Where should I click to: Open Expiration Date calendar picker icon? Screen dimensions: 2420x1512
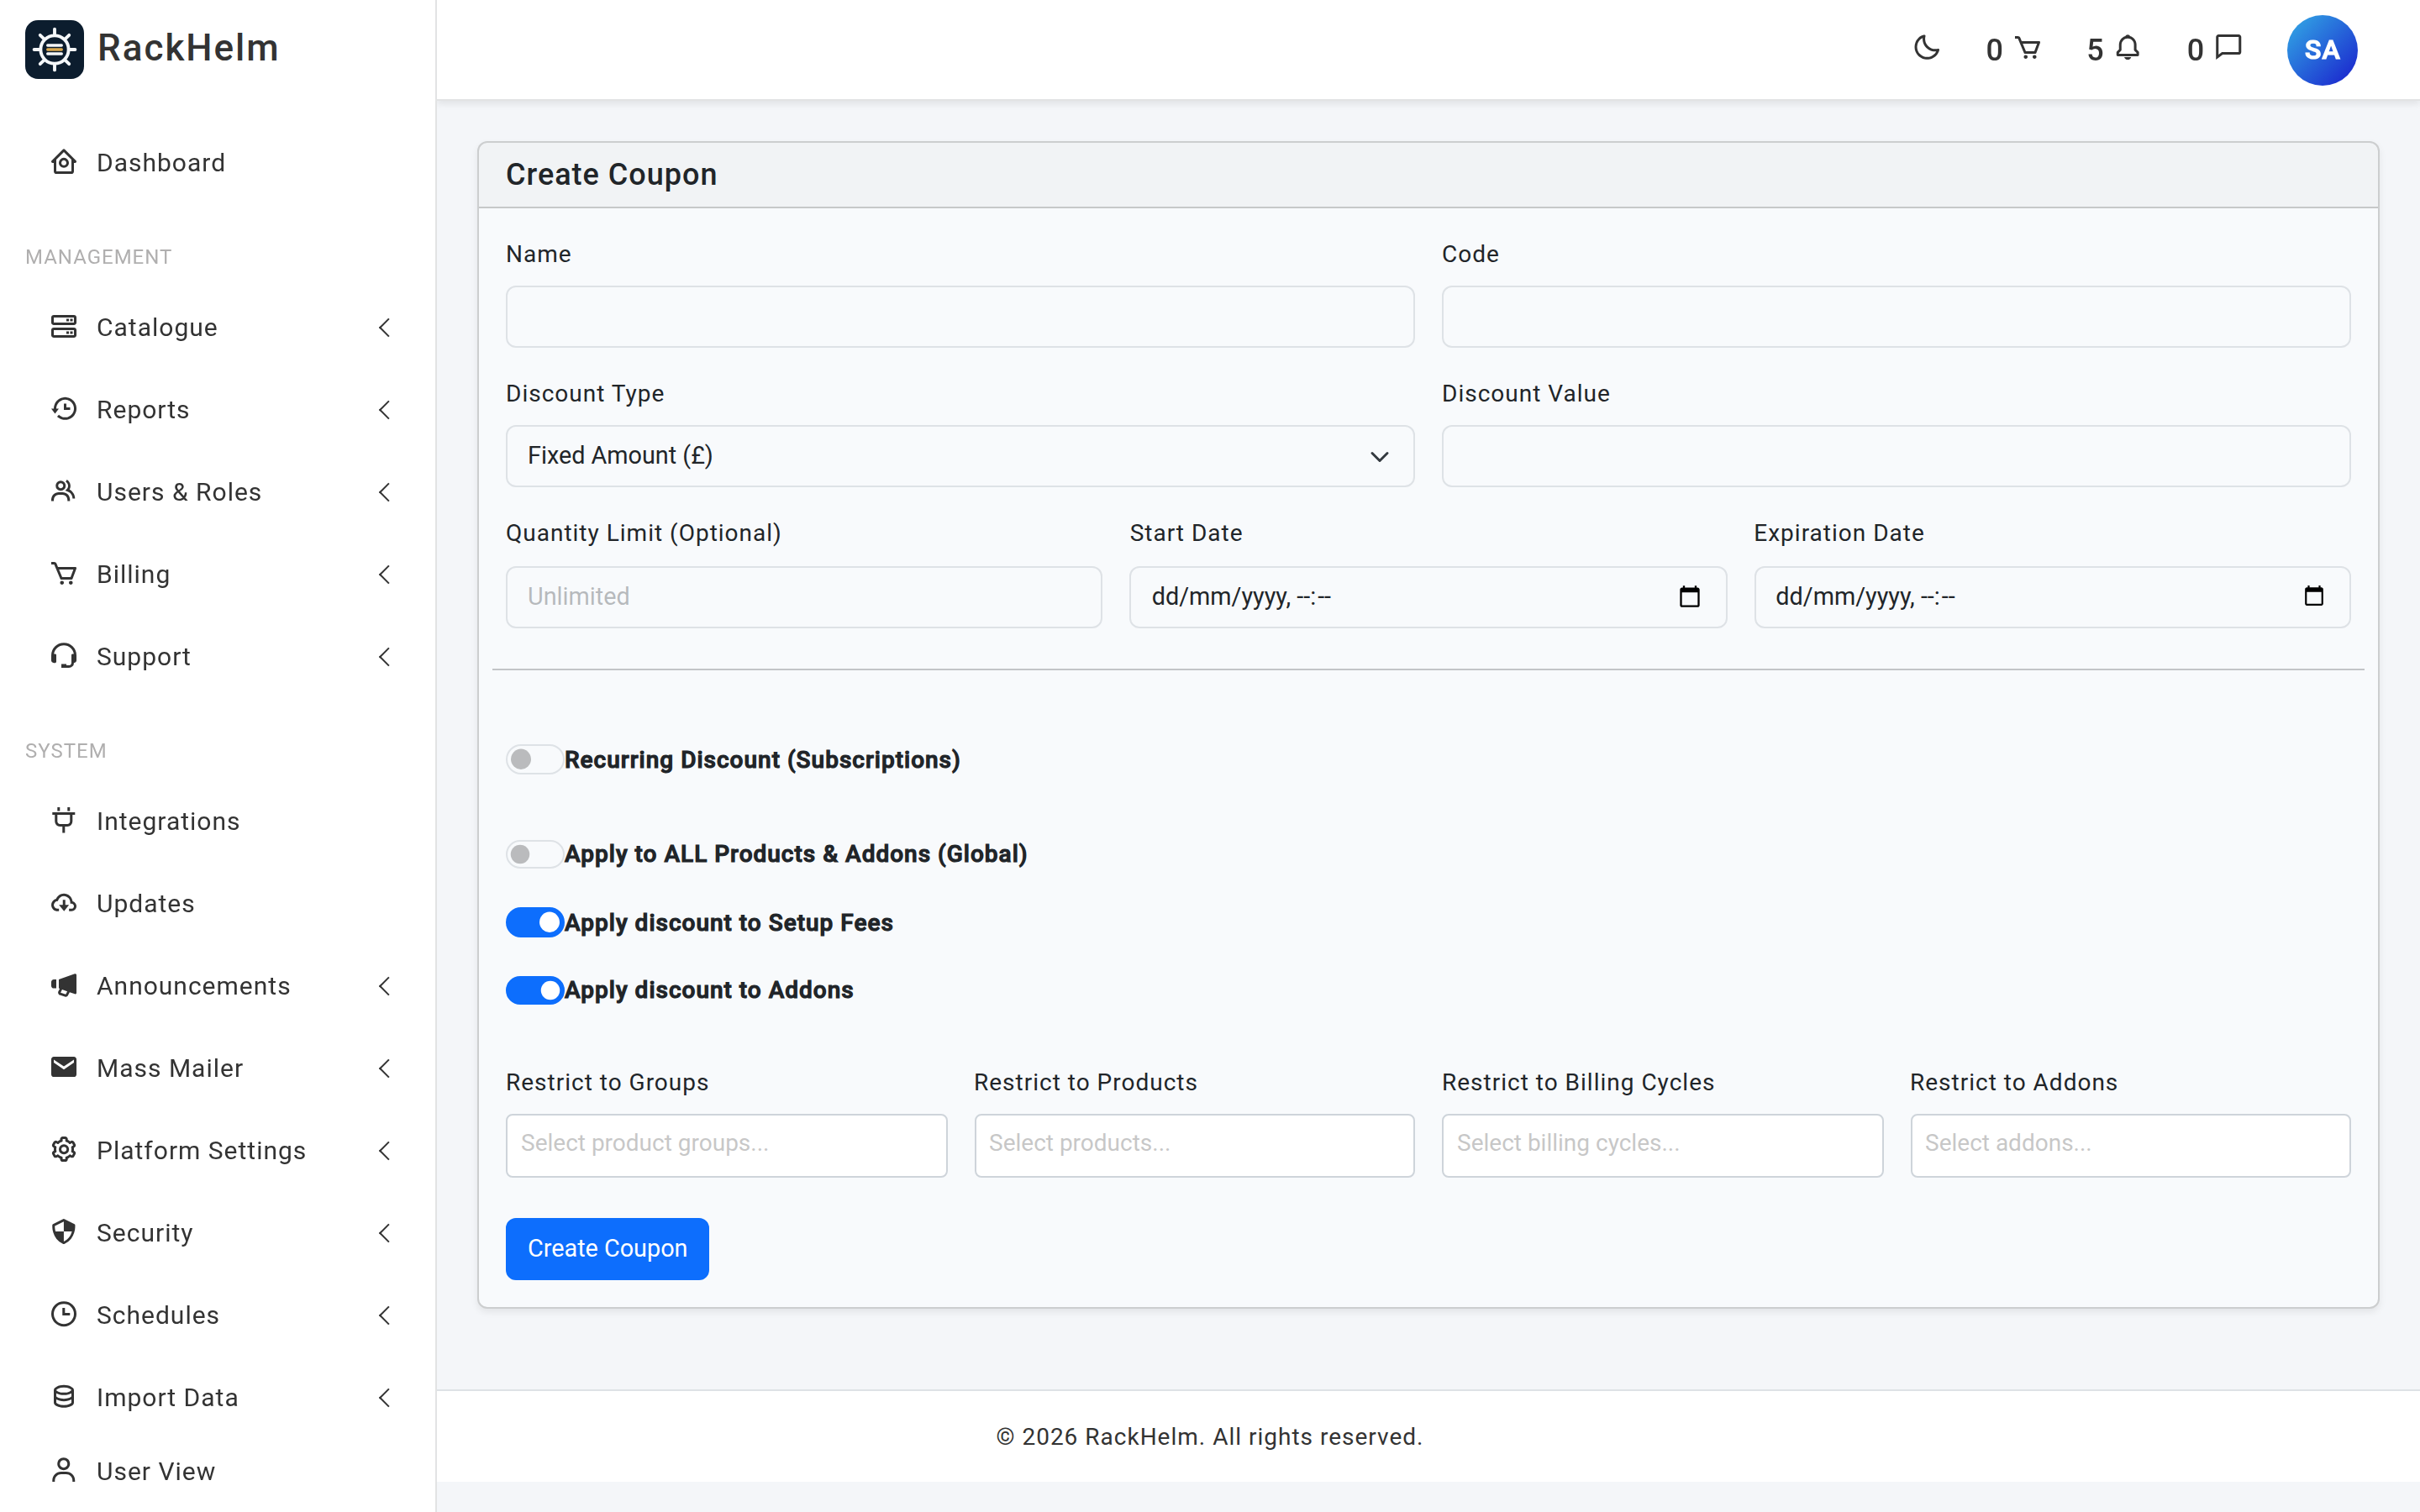2313,597
